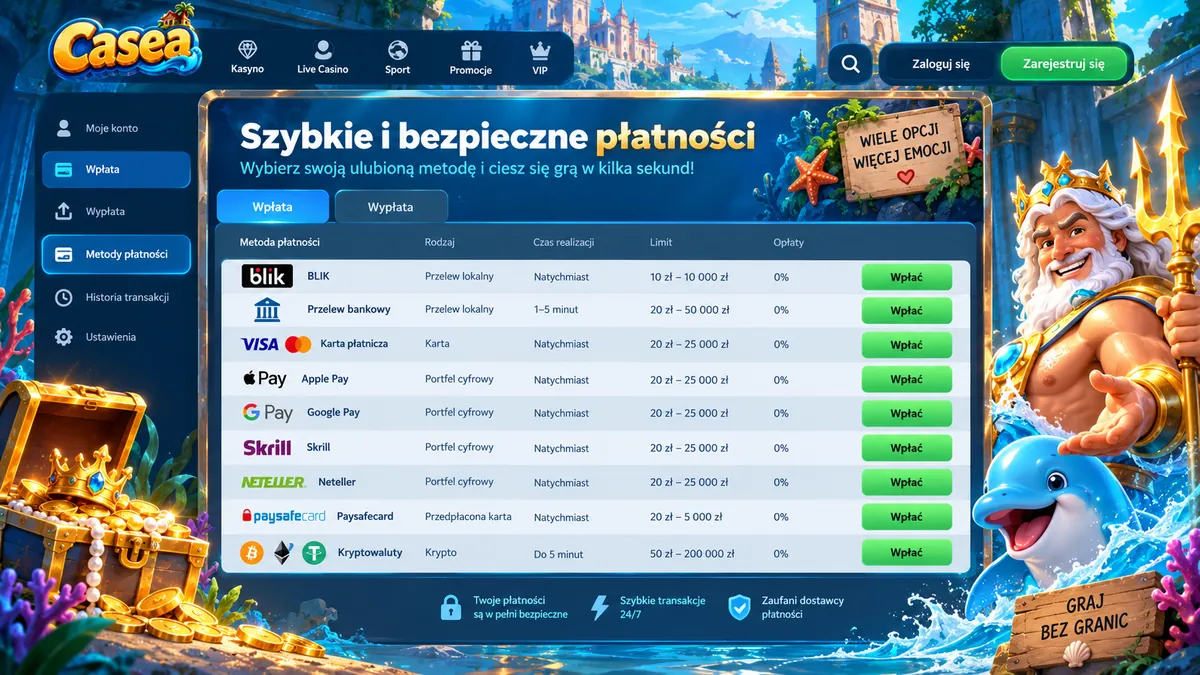Open the Kasyno diamond icon
This screenshot has height=675, width=1200.
247,49
